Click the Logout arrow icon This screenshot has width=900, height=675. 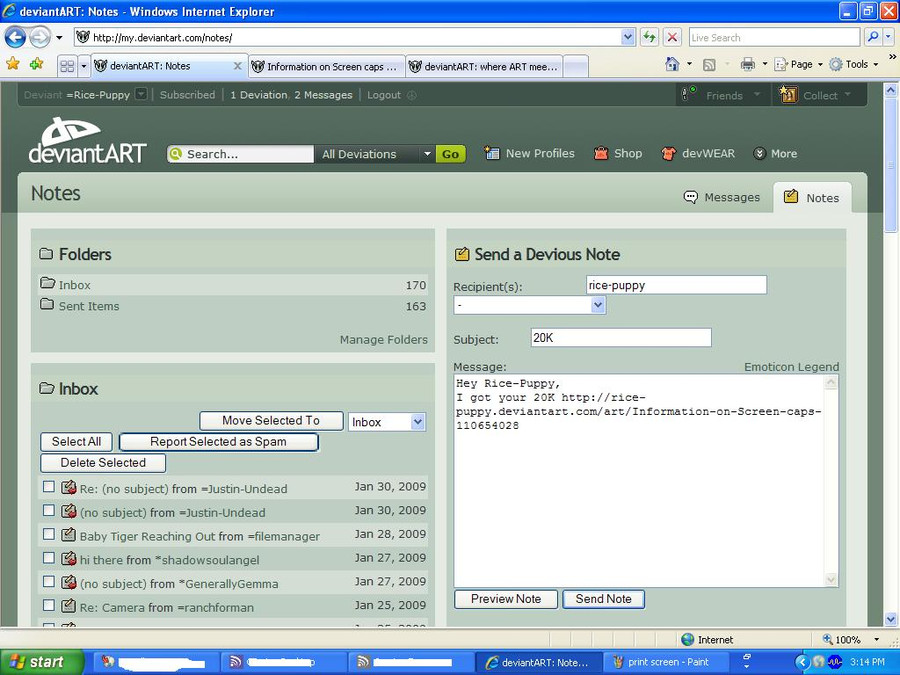pos(412,95)
